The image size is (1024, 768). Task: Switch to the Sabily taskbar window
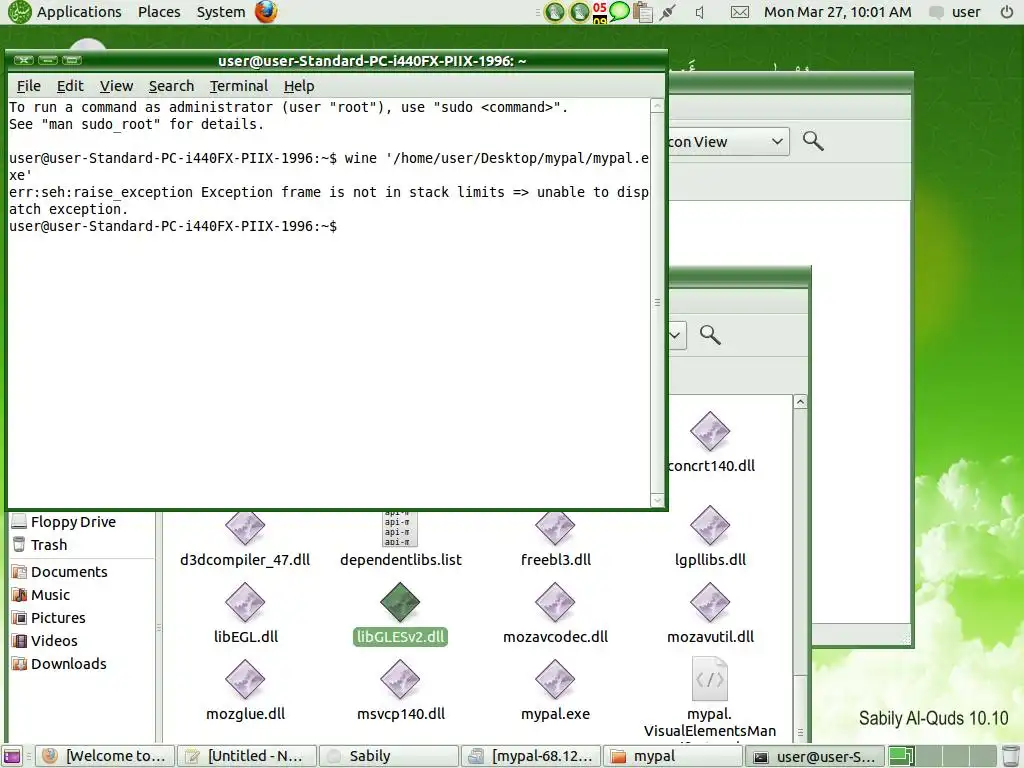tap(389, 756)
